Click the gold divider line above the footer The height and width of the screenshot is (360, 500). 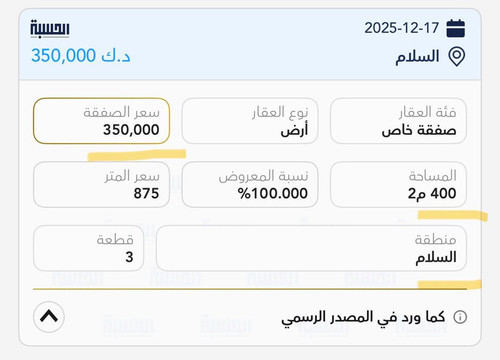click(250, 289)
